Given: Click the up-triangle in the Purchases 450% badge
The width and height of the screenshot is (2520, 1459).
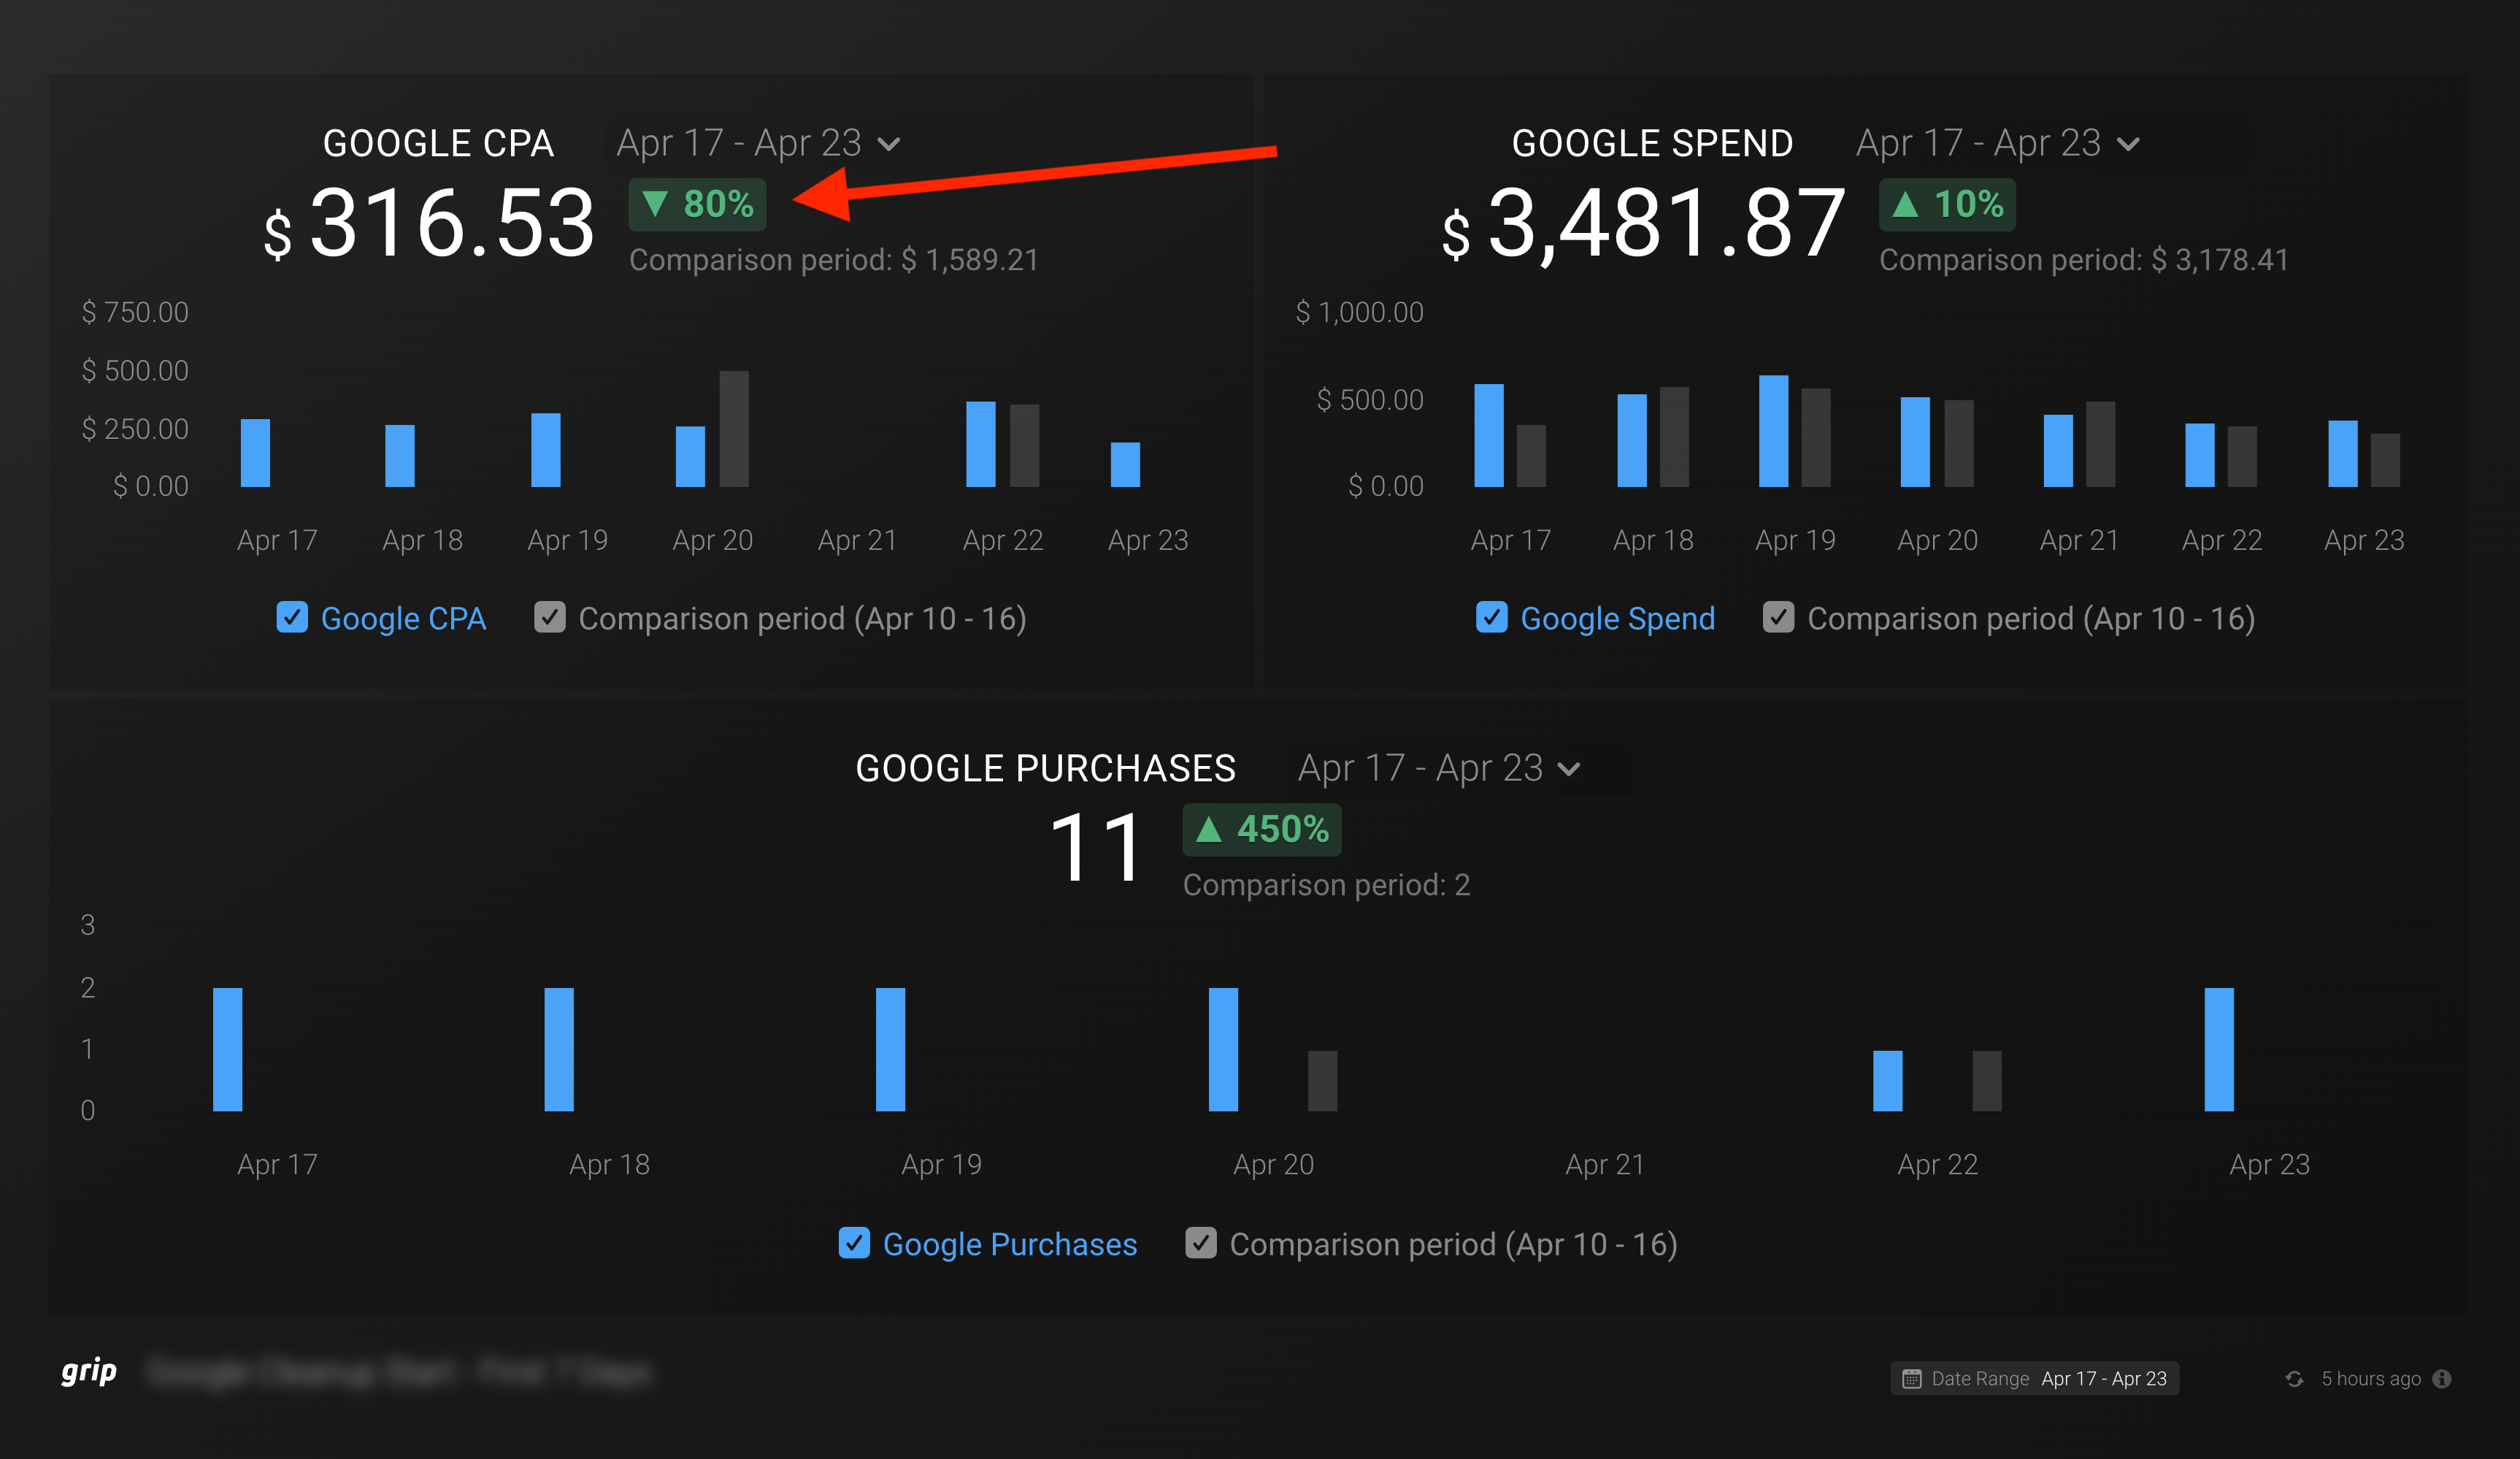Looking at the screenshot, I should pos(1209,829).
